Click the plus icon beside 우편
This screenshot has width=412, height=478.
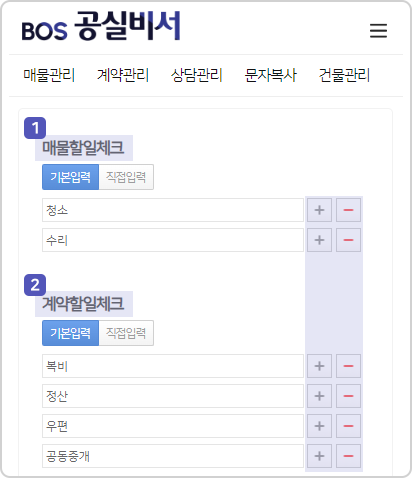[x=319, y=426]
